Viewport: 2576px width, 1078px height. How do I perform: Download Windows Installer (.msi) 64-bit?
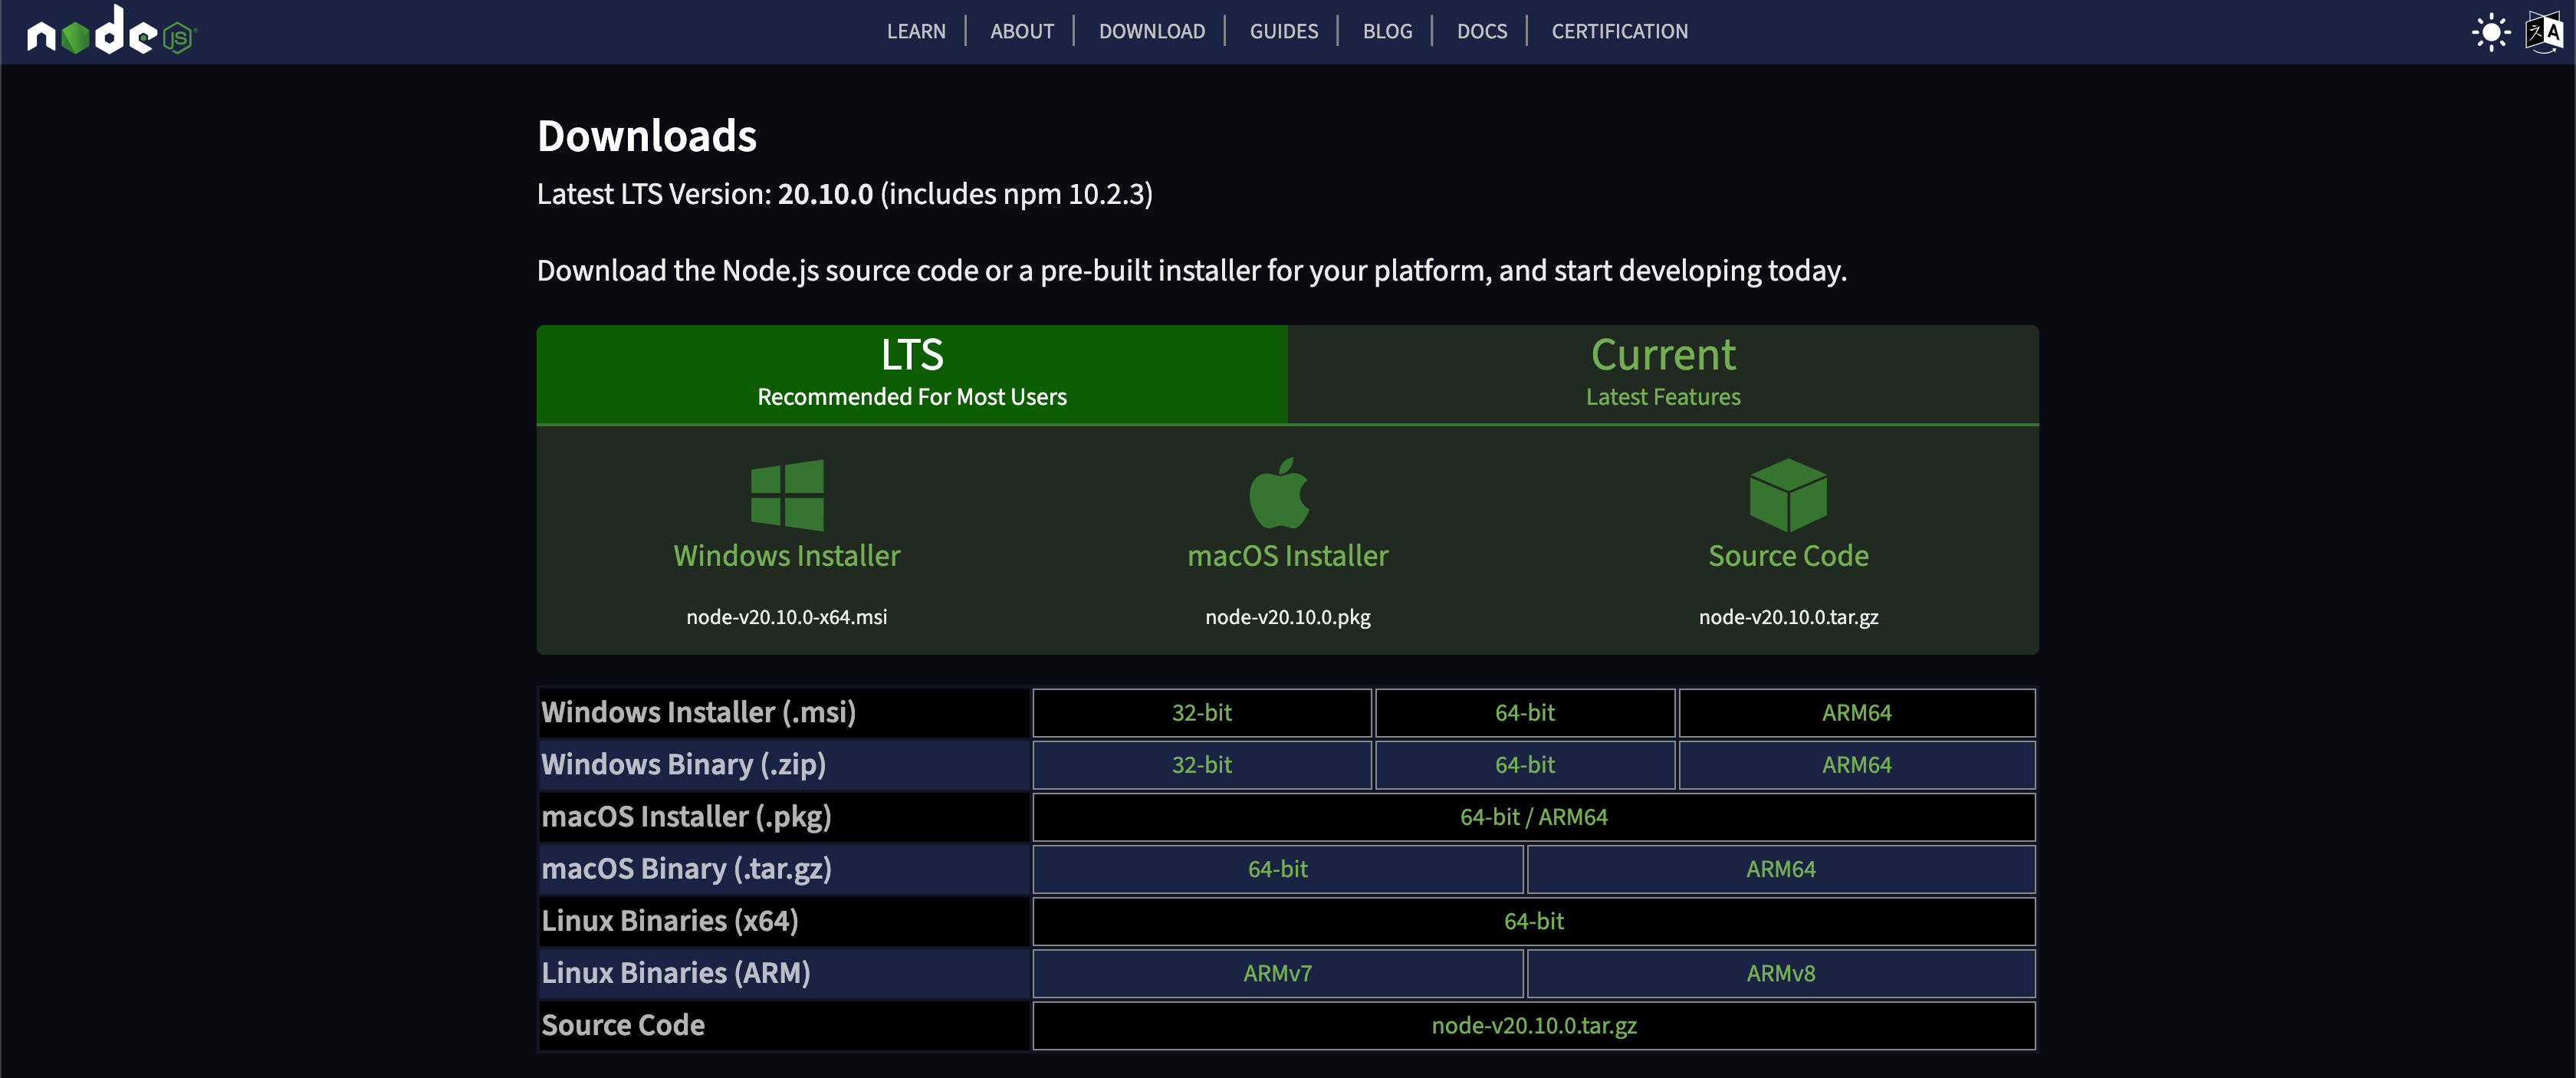[x=1525, y=713]
